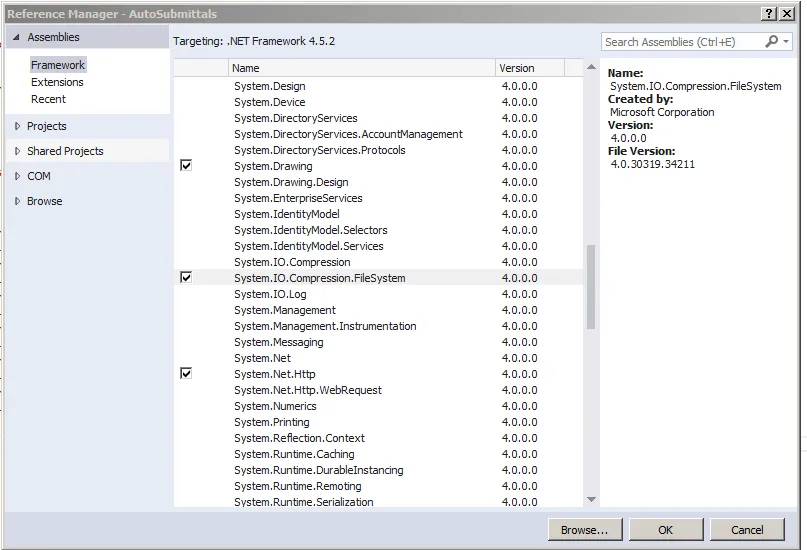Select the System.IO.Compression row

[378, 262]
